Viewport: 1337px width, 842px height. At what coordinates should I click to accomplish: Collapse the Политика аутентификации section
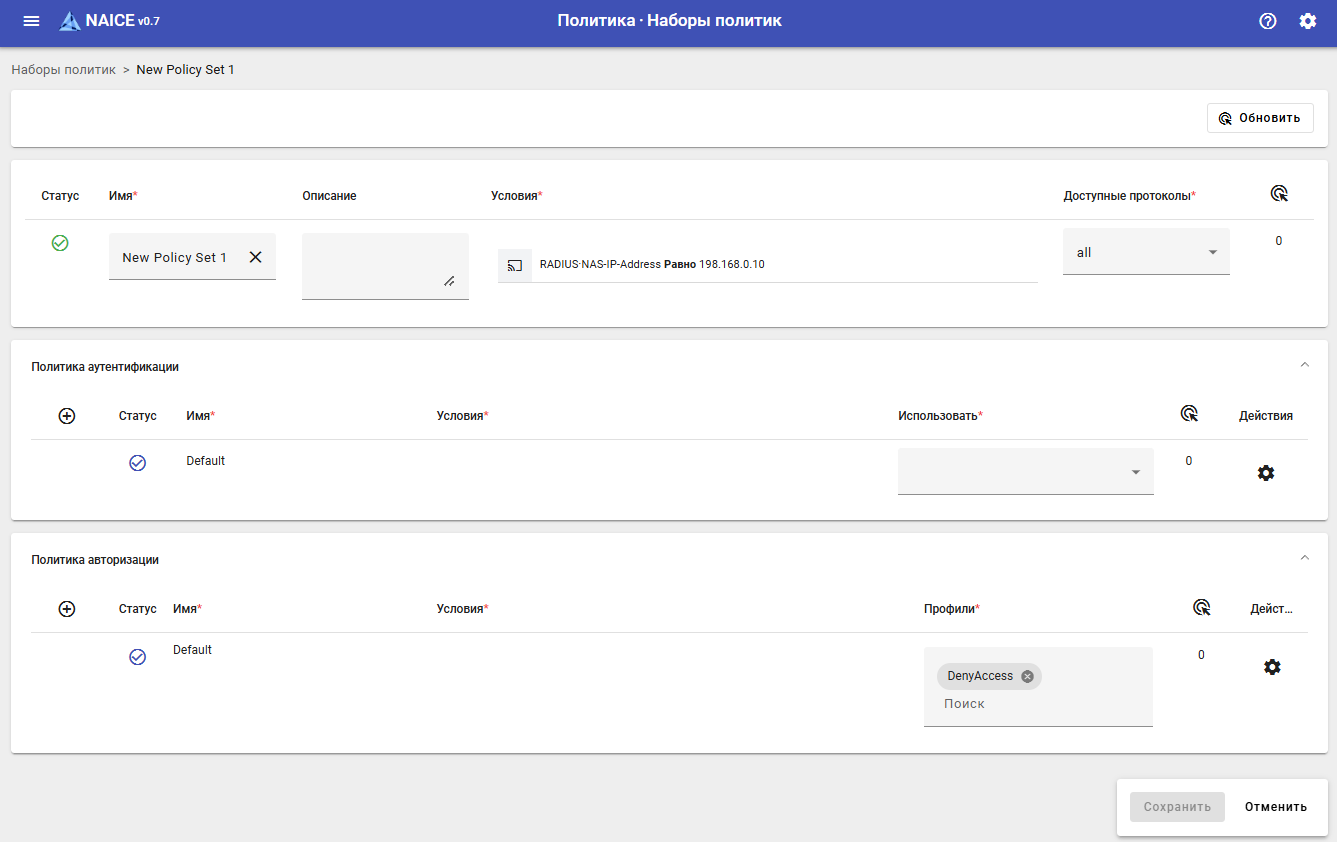1304,365
